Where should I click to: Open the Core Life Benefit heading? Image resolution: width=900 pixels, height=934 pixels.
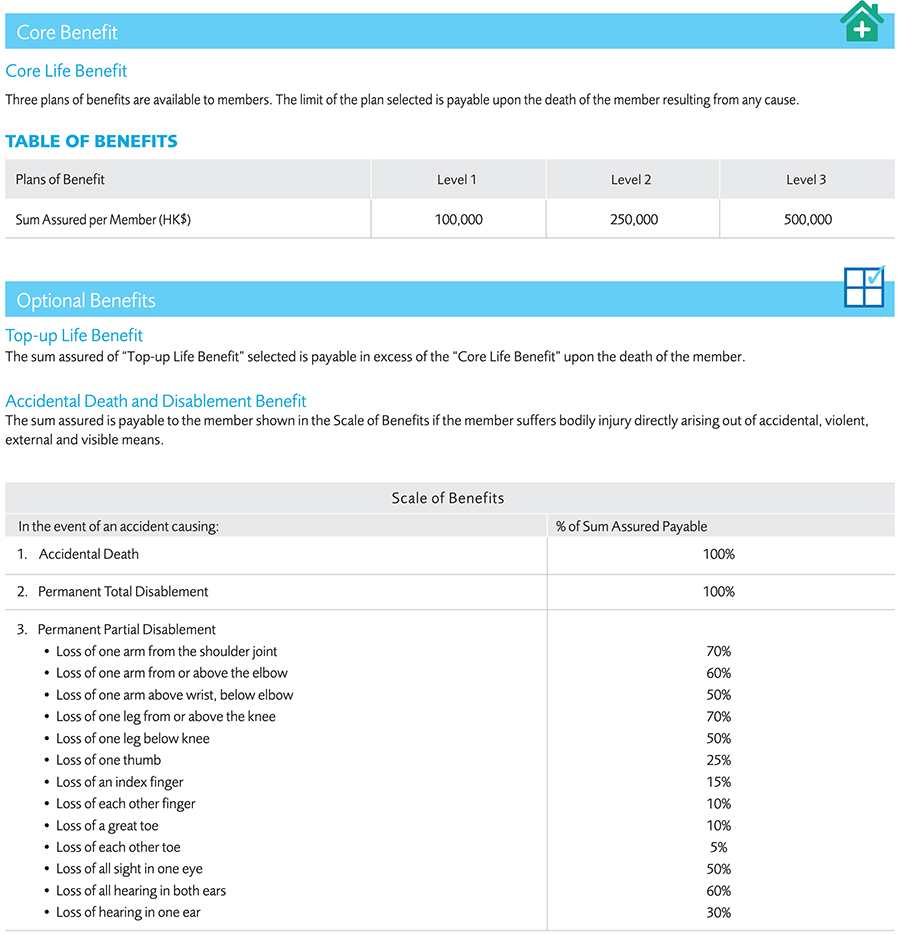click(66, 71)
